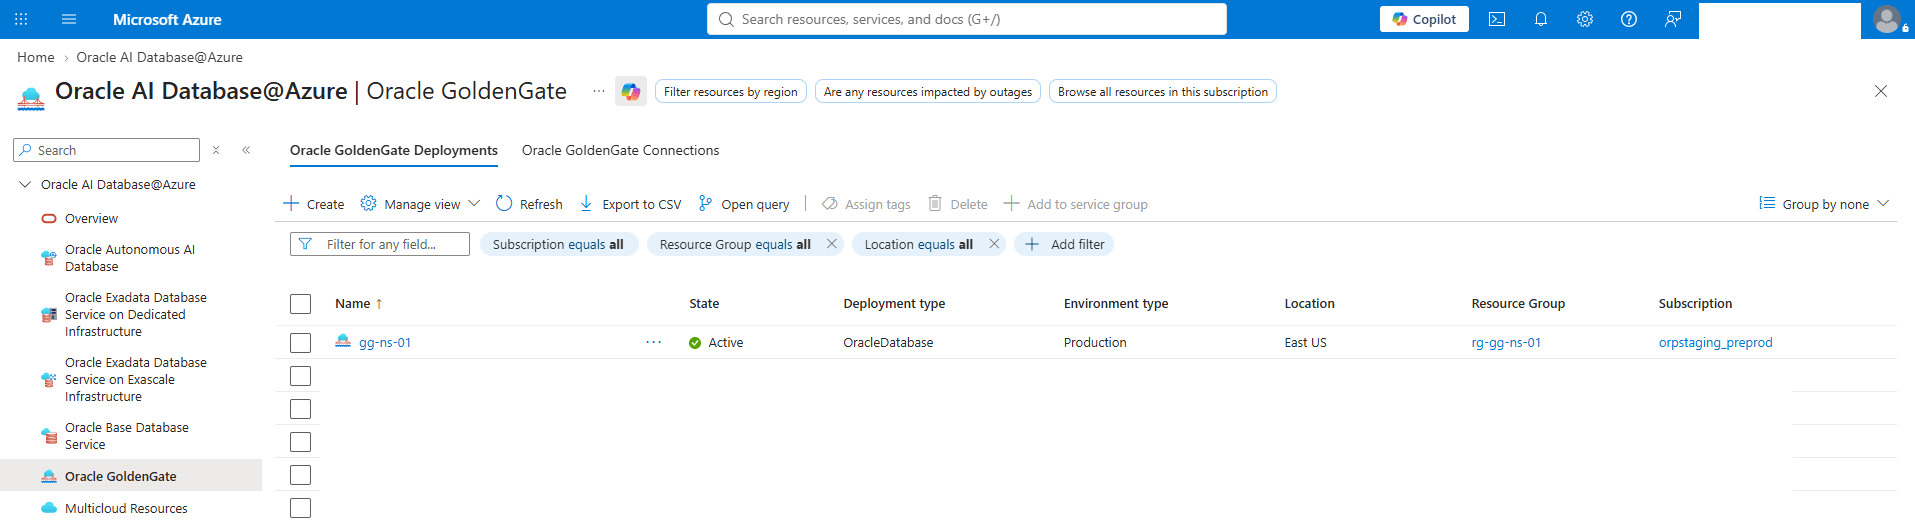The width and height of the screenshot is (1915, 520).
Task: Open the portal hamburger menu
Action: click(69, 19)
